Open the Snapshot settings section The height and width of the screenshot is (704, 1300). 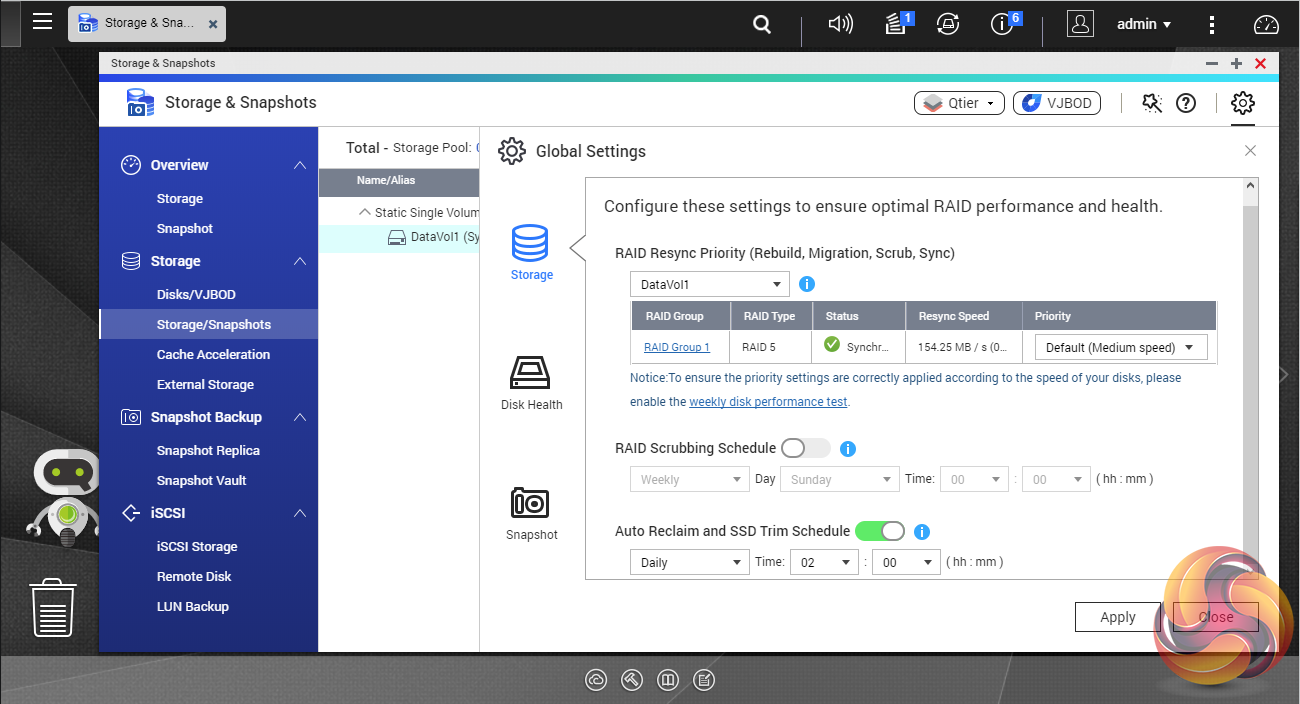pos(531,512)
